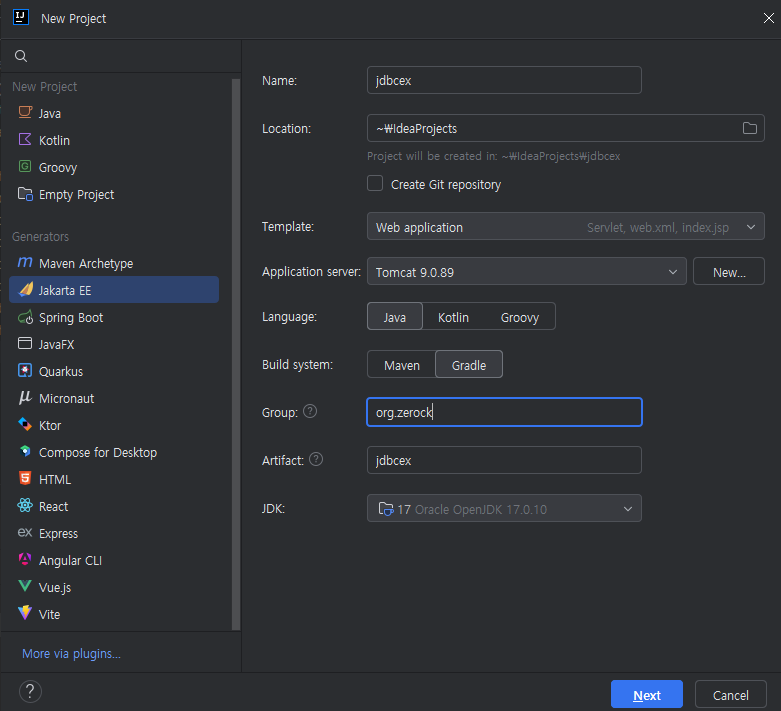Select Empty Project type
Screen dimensions: 781x711
click(x=114, y=194)
